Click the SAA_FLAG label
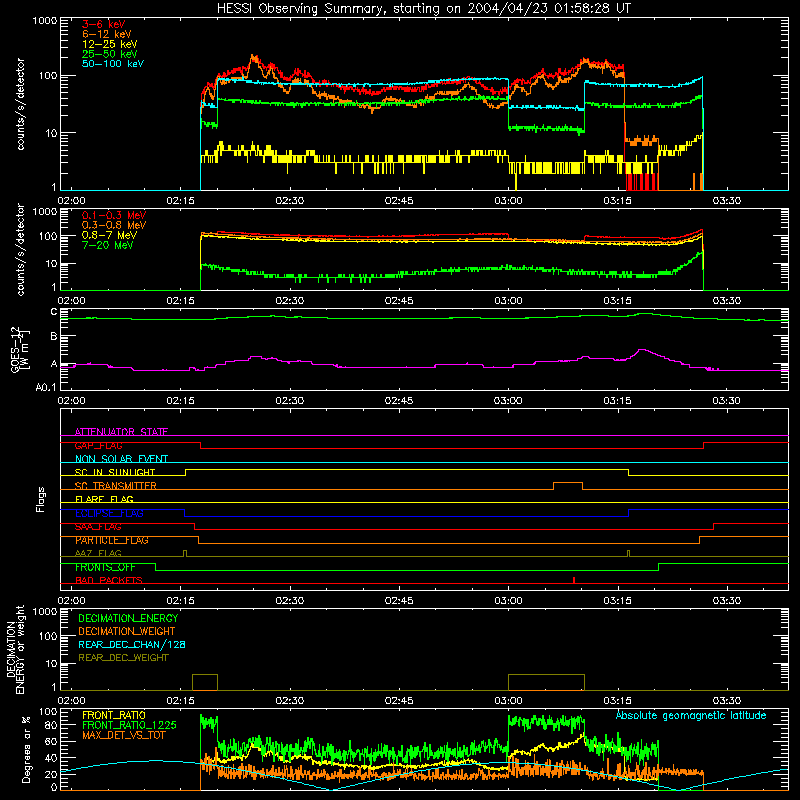Viewport: 800px width, 800px height. point(98,527)
